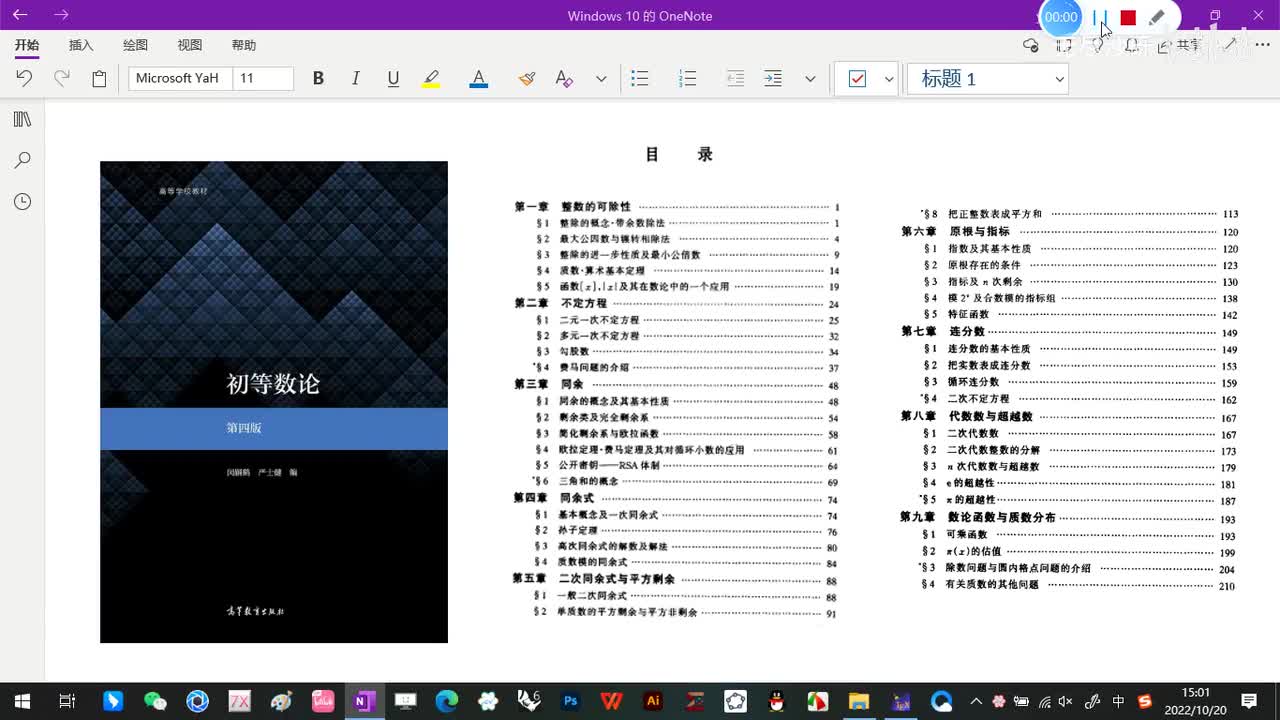
Task: Check the cloud sync status icon
Action: [x=1031, y=45]
